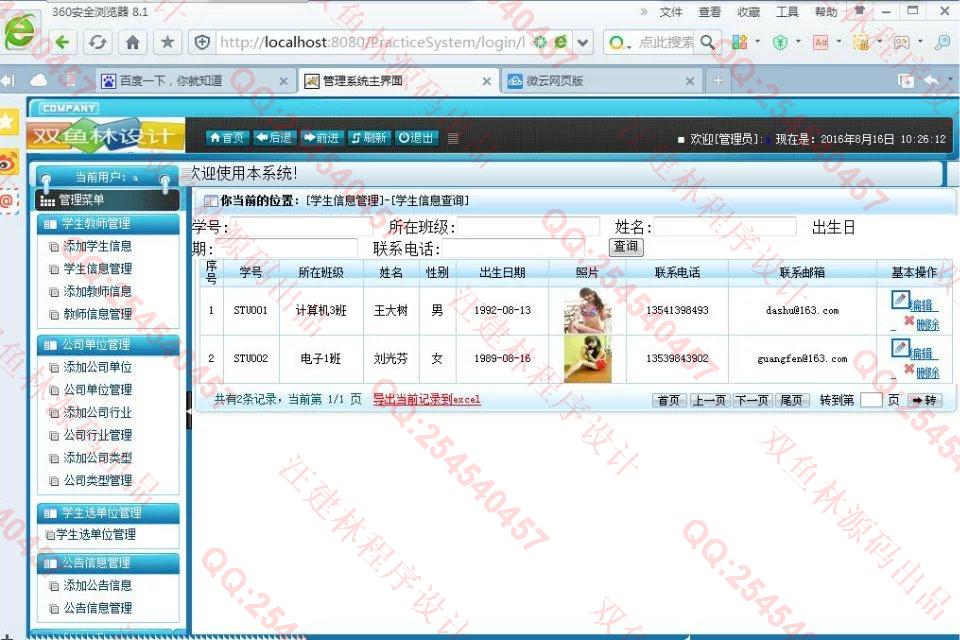Collapse the 学生选单位管理 menu section

pos(108,513)
